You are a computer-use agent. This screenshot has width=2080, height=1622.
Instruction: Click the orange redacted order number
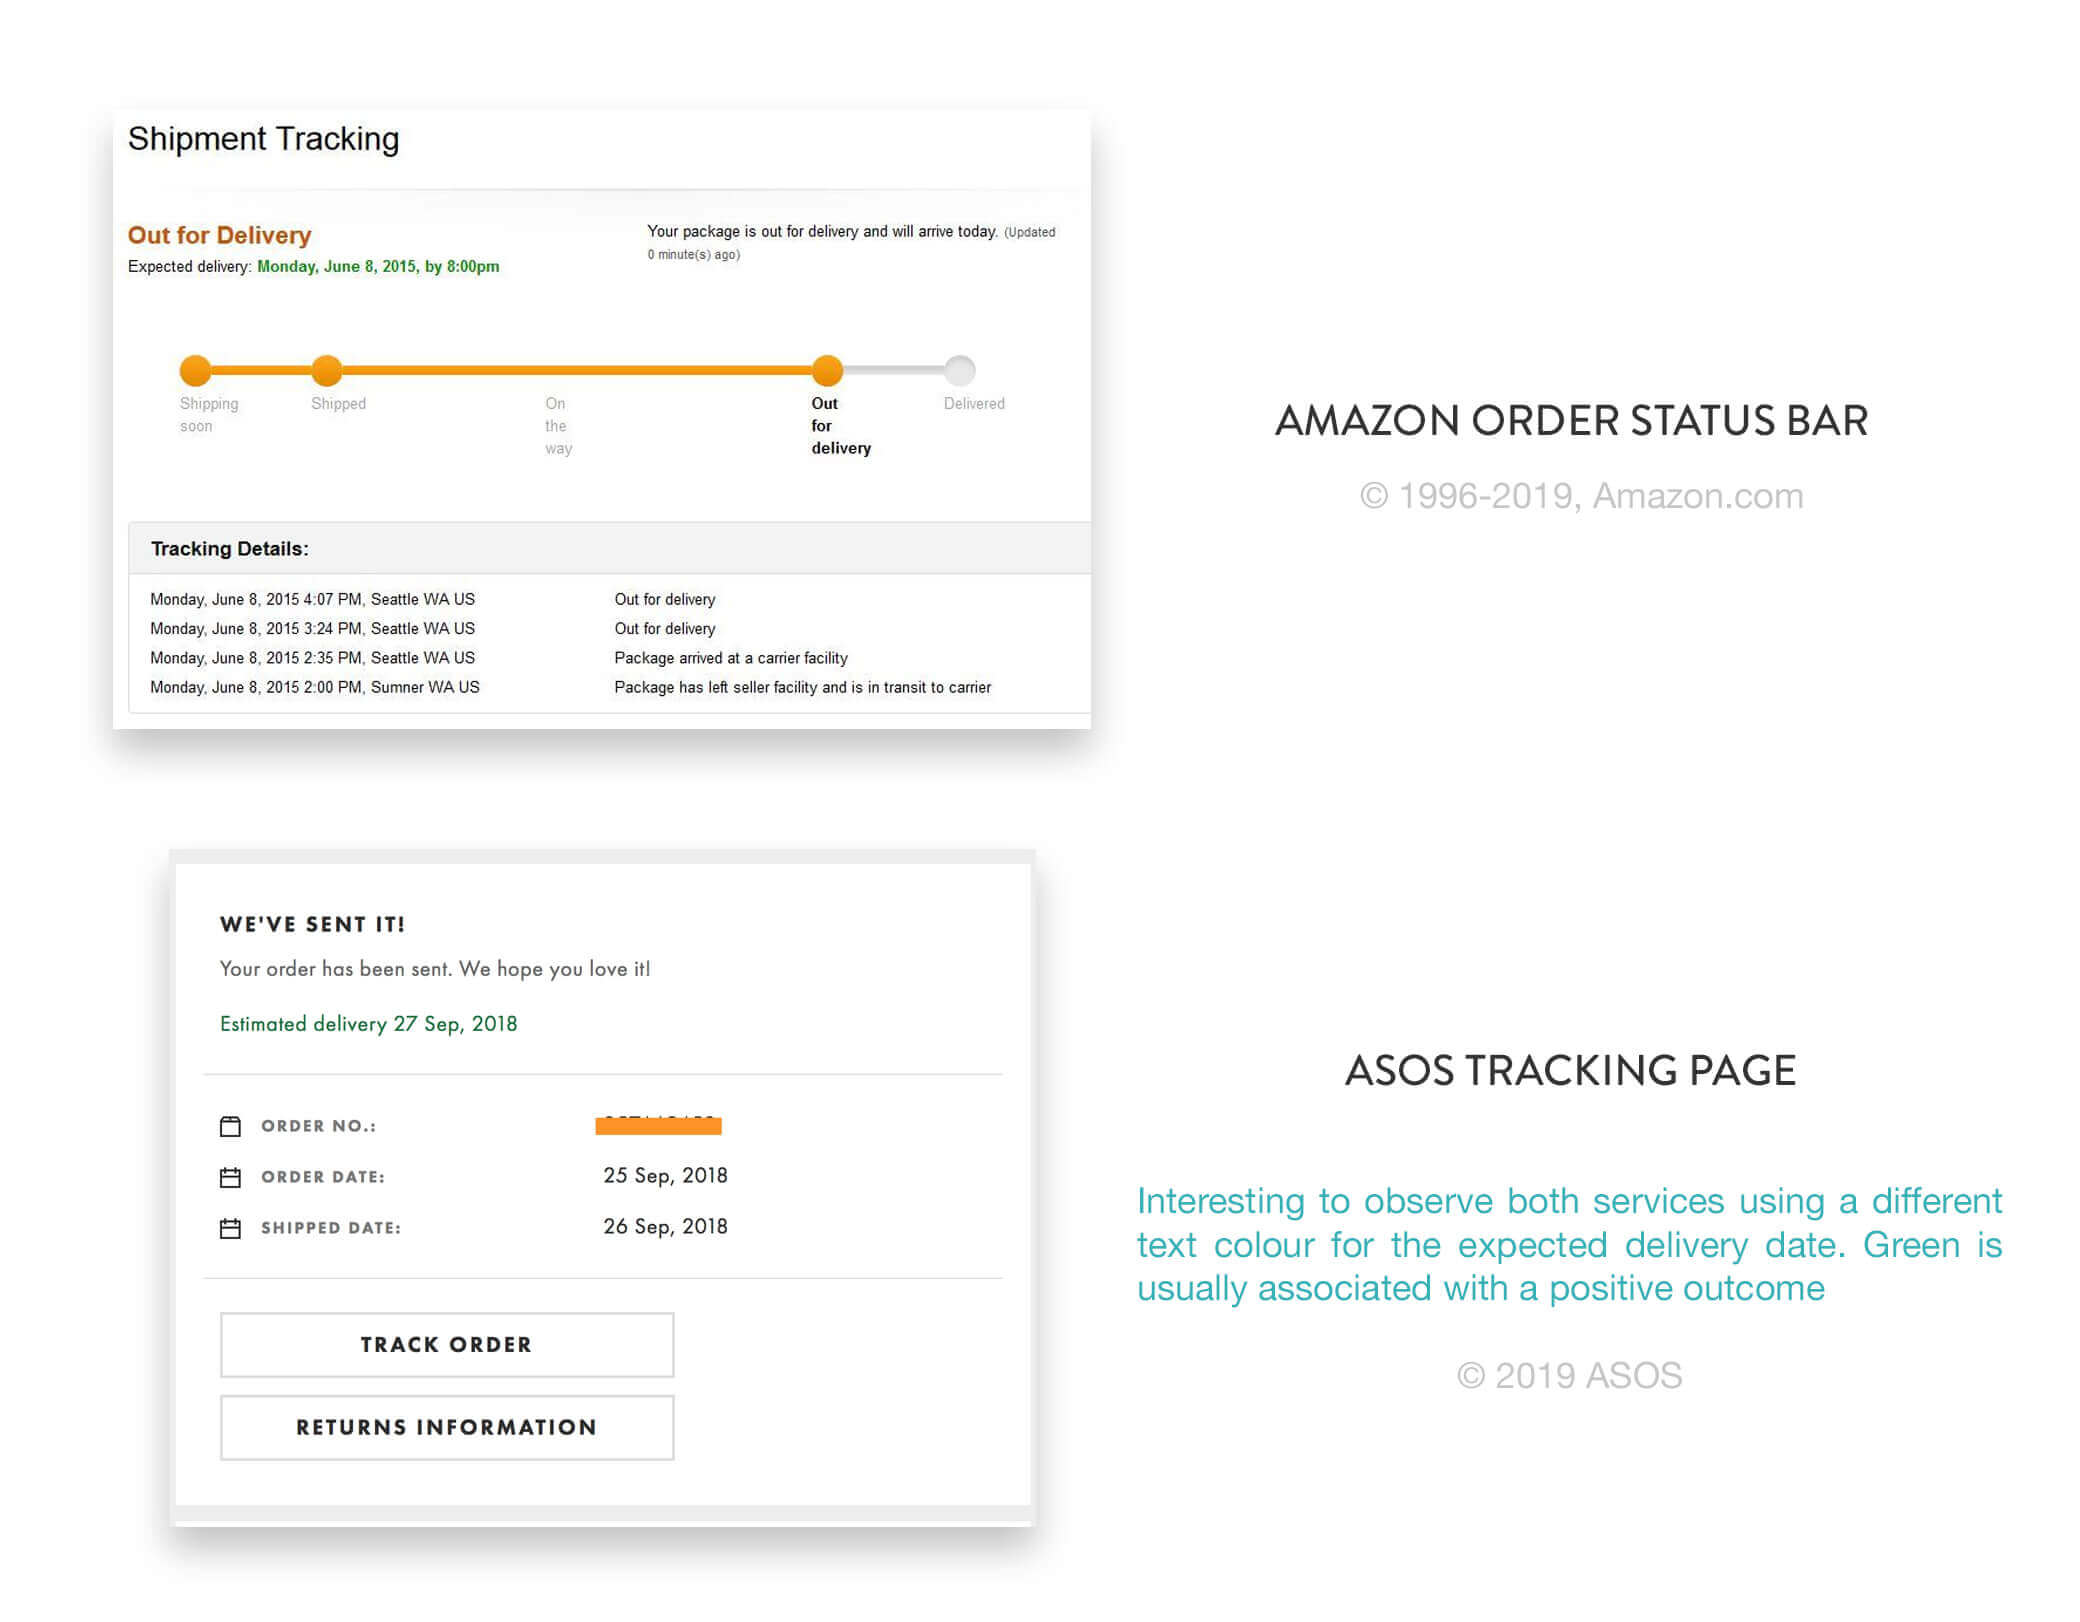[658, 1126]
